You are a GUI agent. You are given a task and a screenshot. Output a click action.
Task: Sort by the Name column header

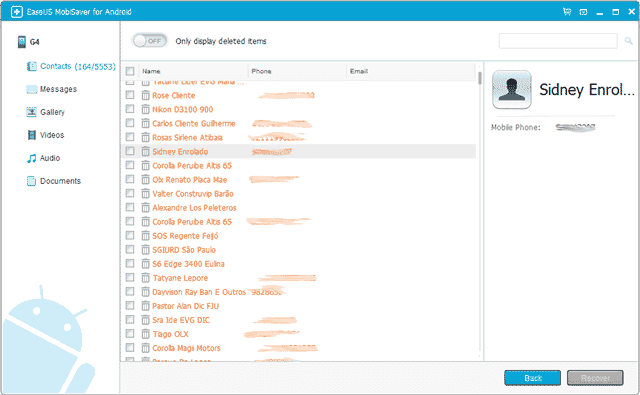tap(193, 71)
